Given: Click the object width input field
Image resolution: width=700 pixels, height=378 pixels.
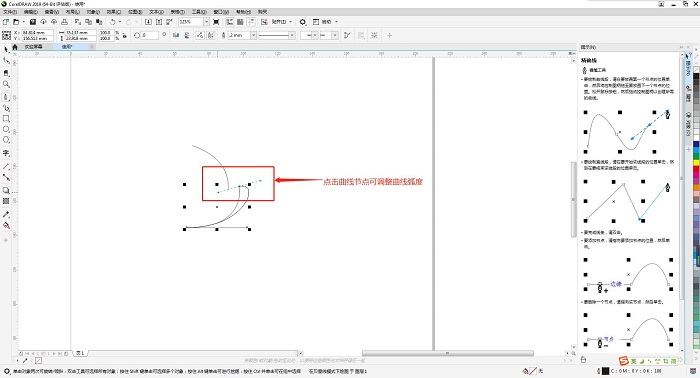Looking at the screenshot, I should pos(80,33).
